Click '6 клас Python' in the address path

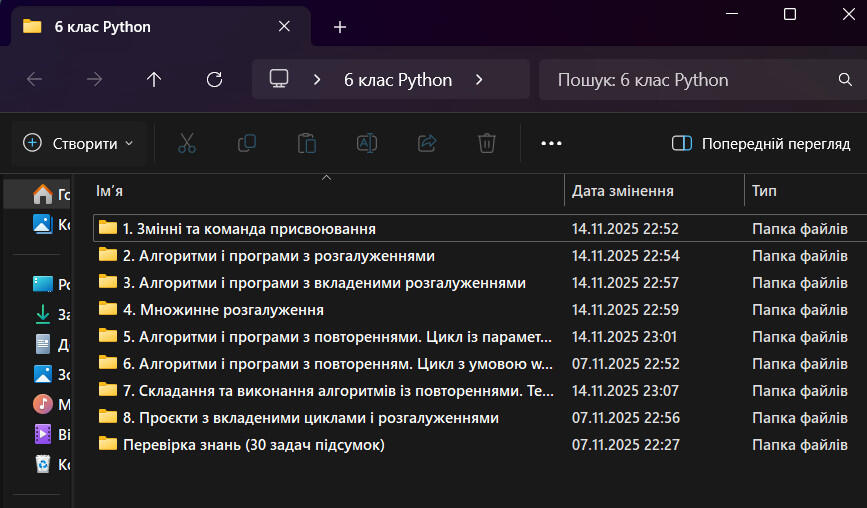coord(398,80)
